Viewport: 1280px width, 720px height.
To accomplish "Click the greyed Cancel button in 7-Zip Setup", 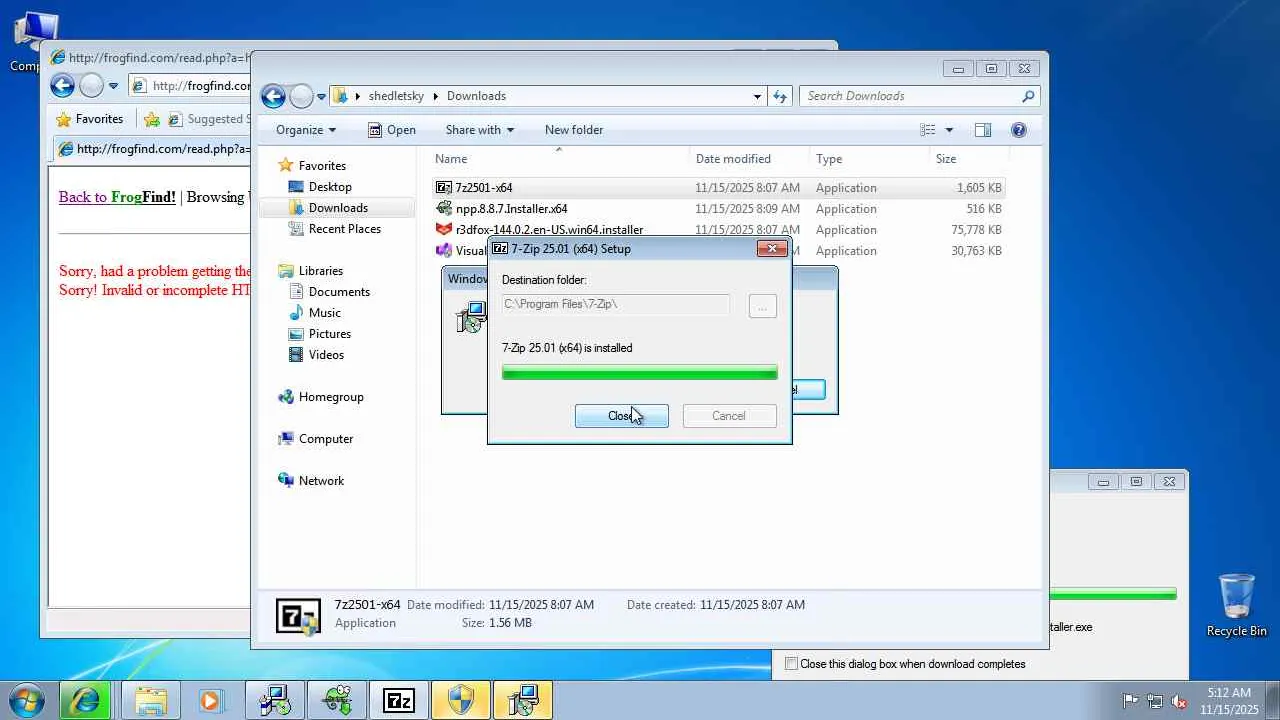I will (x=729, y=416).
